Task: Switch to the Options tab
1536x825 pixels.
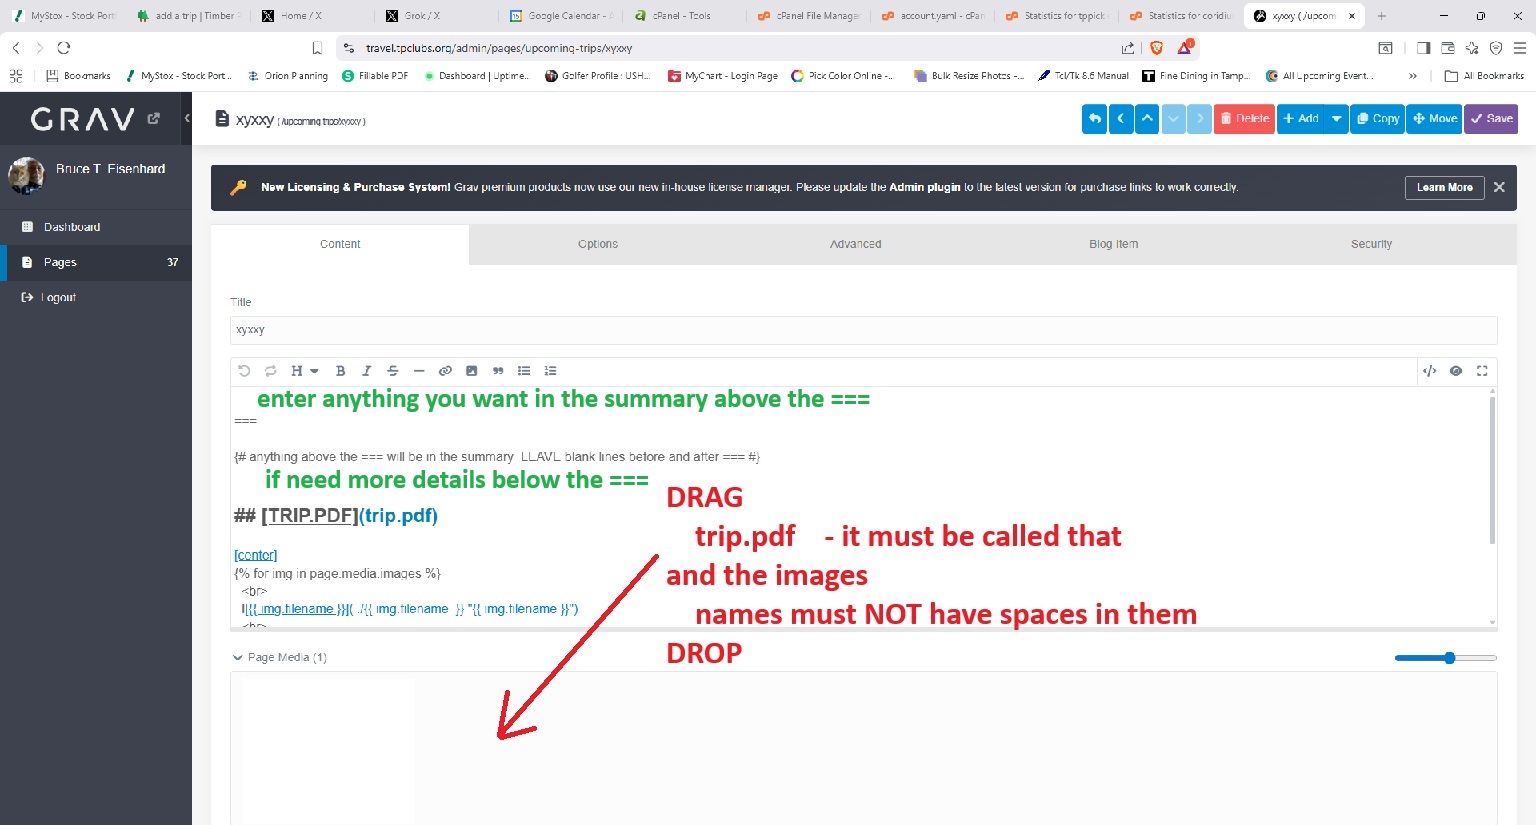Action: point(598,244)
